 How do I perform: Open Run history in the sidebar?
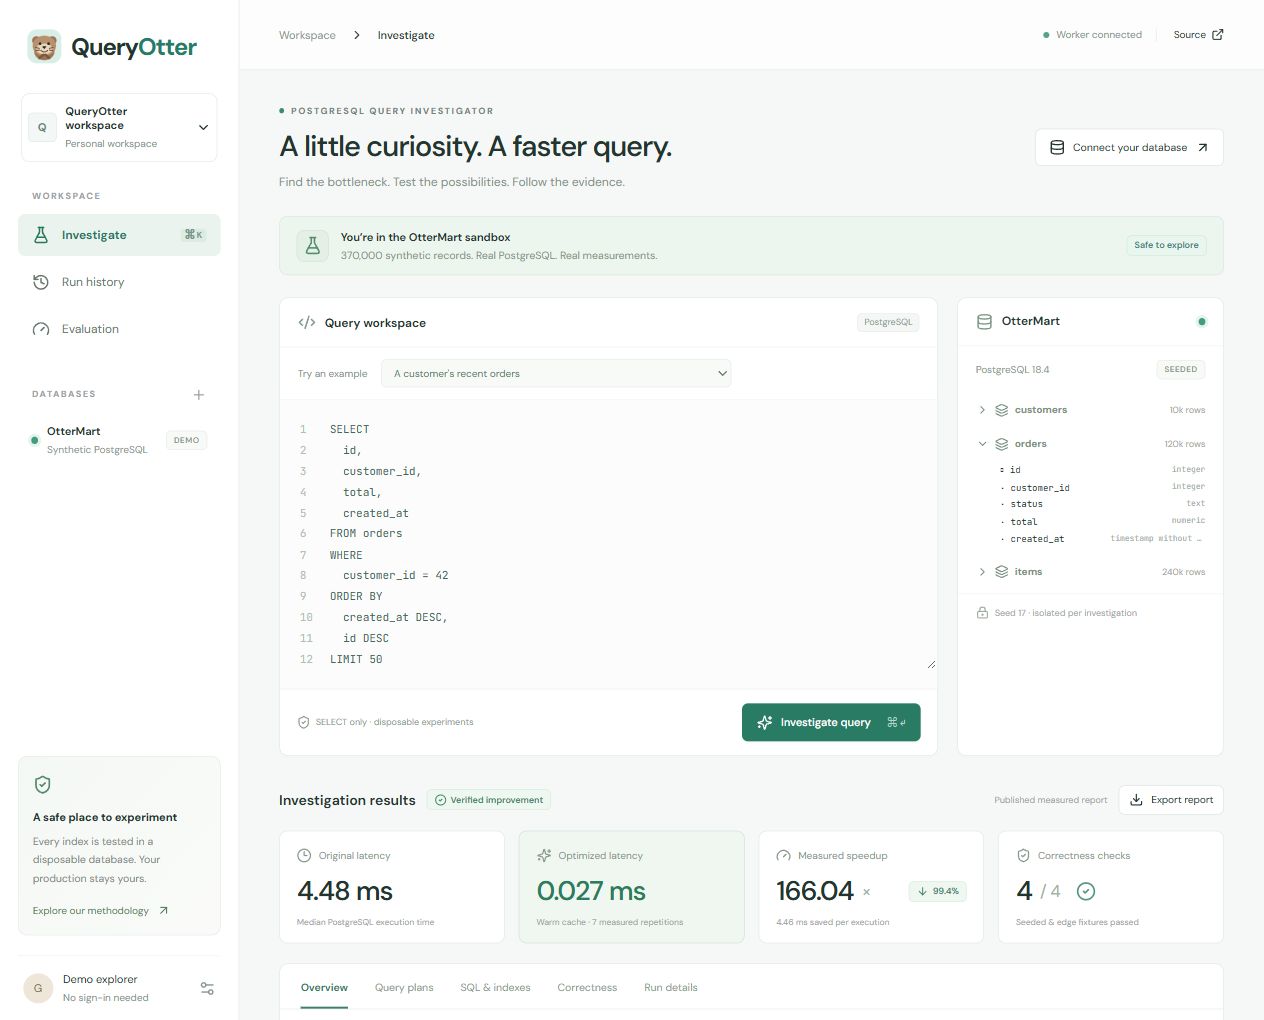119,282
